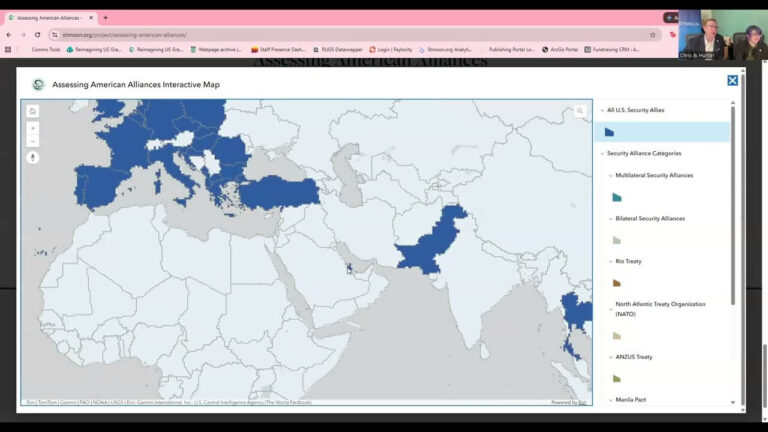Open the map search magnifier icon

tap(580, 111)
